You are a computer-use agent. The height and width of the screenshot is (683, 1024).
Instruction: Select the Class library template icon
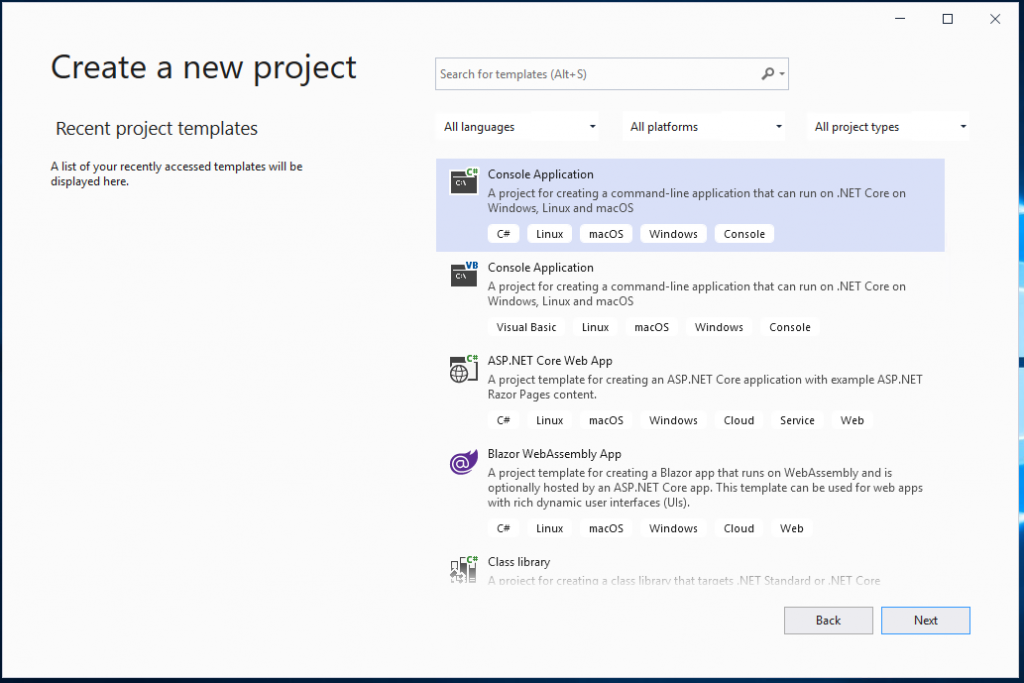pyautogui.click(x=464, y=569)
